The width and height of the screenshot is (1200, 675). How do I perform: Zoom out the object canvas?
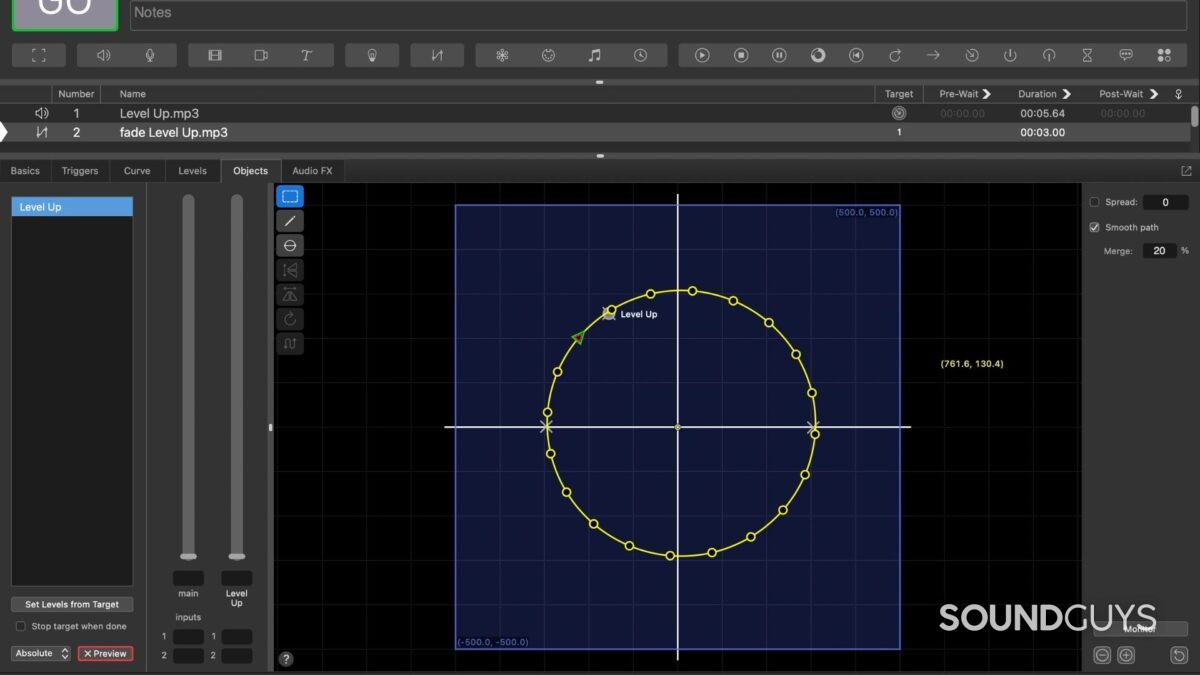1102,656
